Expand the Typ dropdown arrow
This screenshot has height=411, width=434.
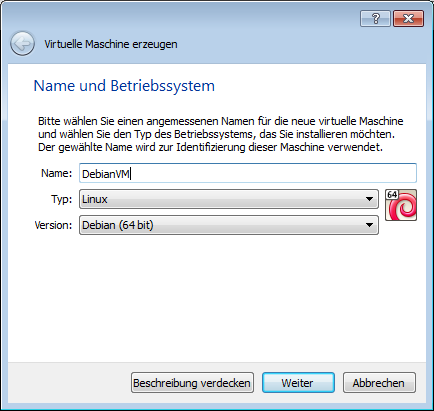[369, 199]
